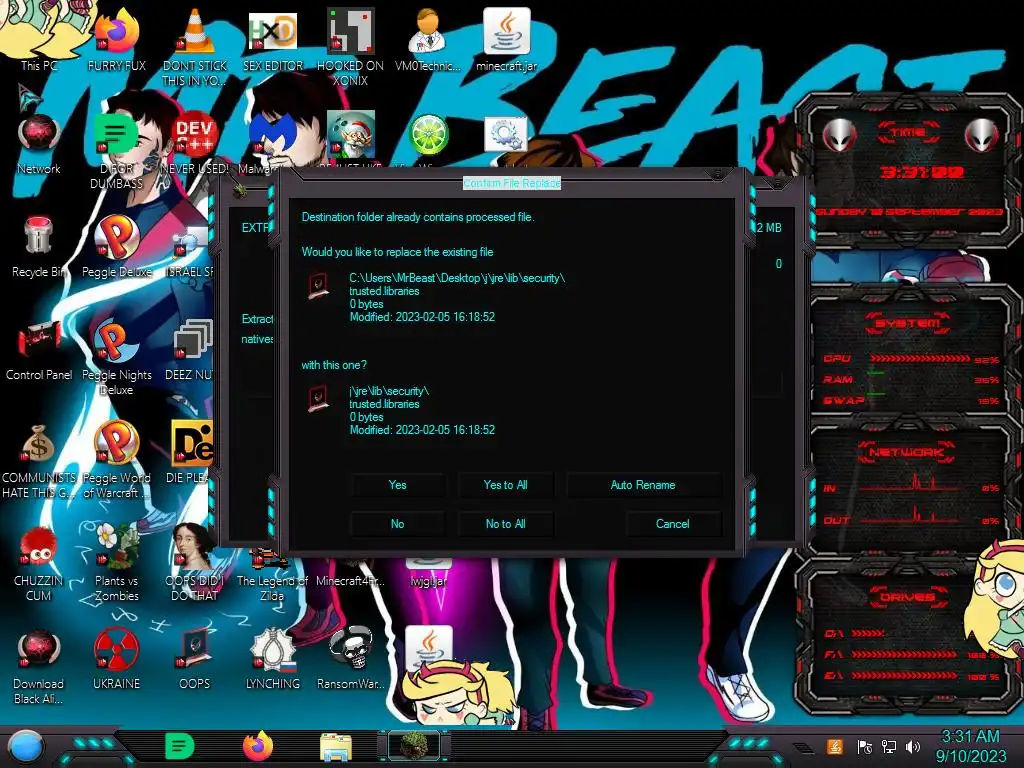Open the RansomWar... skull shortcut

point(350,660)
